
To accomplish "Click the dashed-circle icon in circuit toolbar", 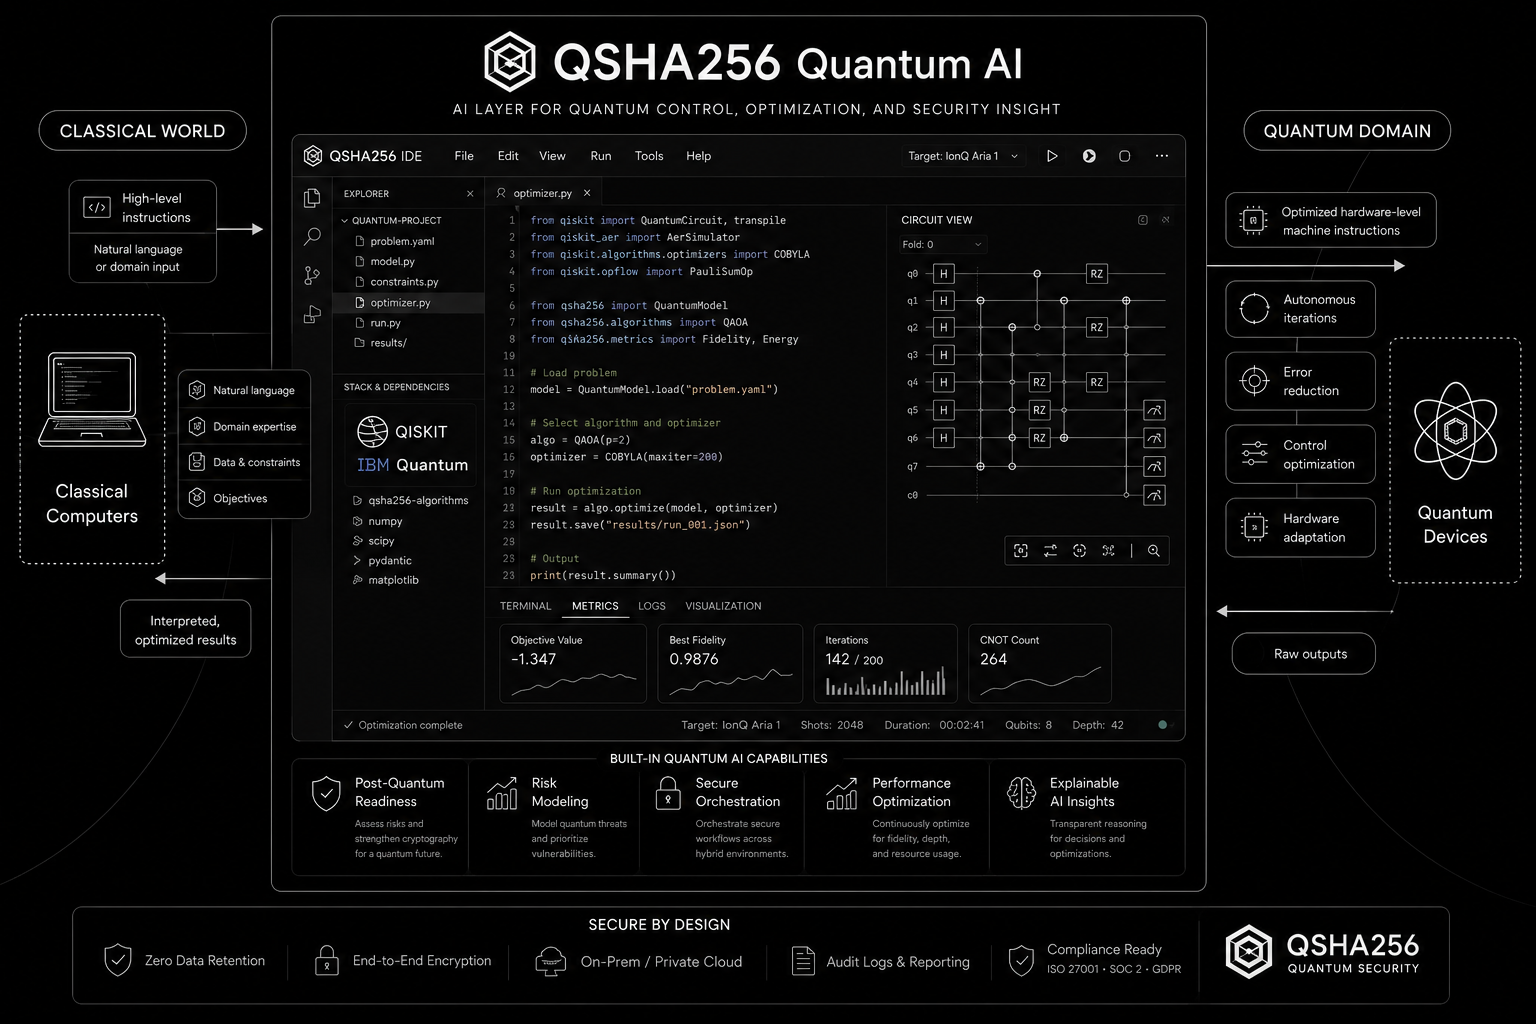I will click(1079, 551).
